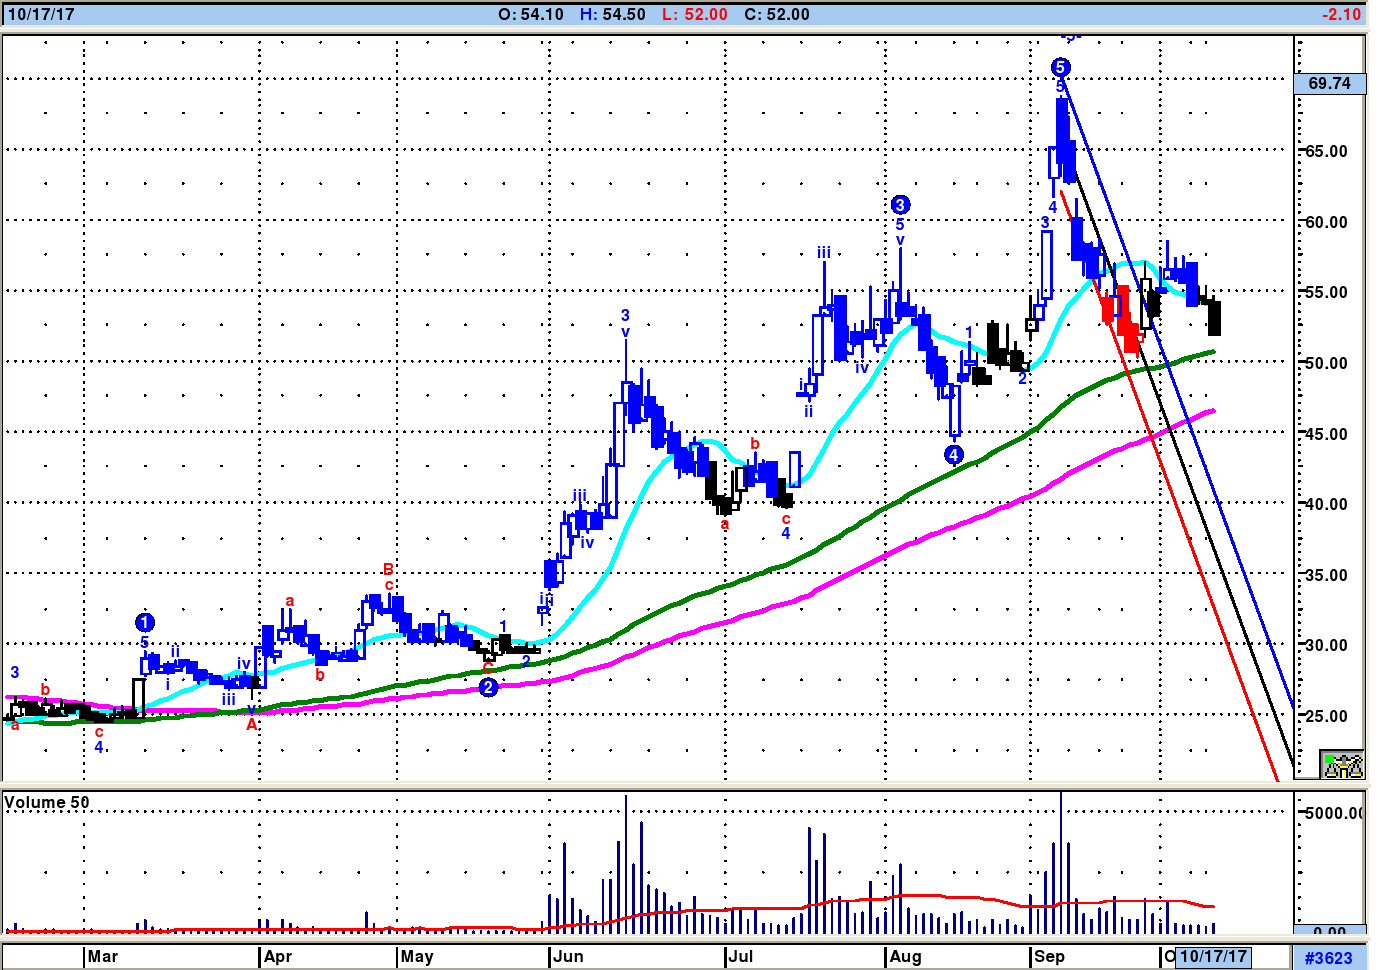Click the red B wave label

click(388, 569)
